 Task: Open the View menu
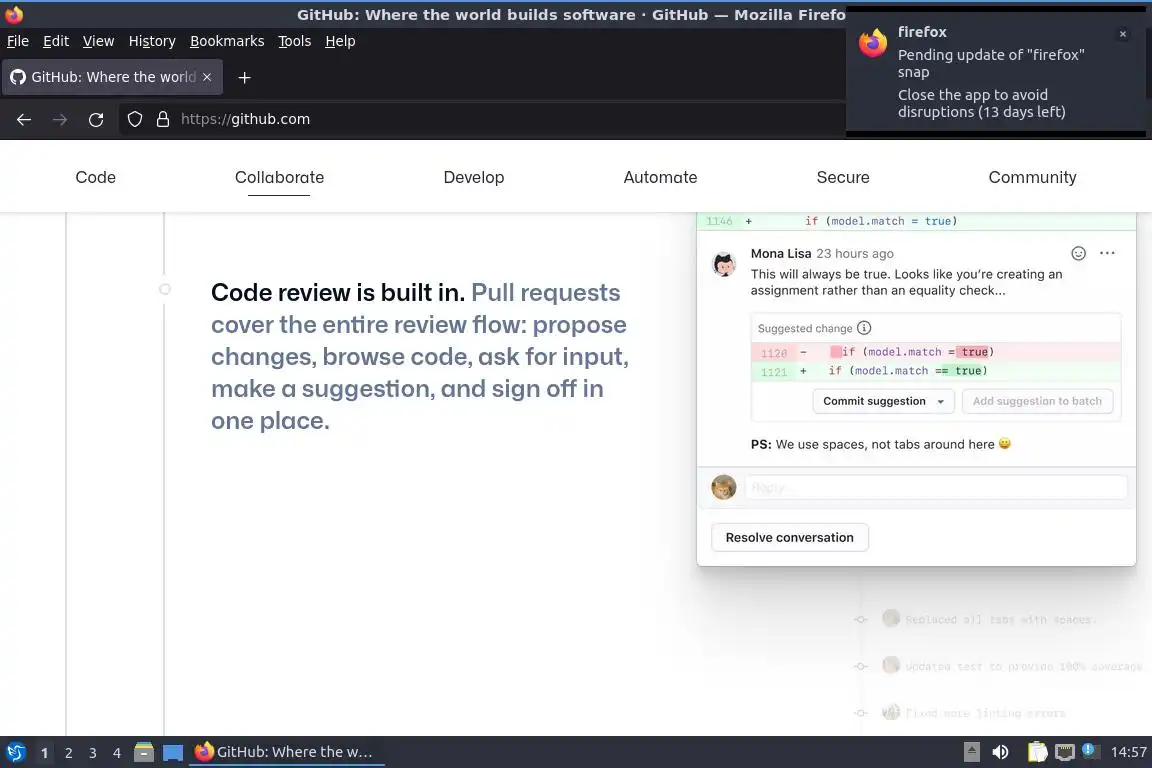(98, 41)
